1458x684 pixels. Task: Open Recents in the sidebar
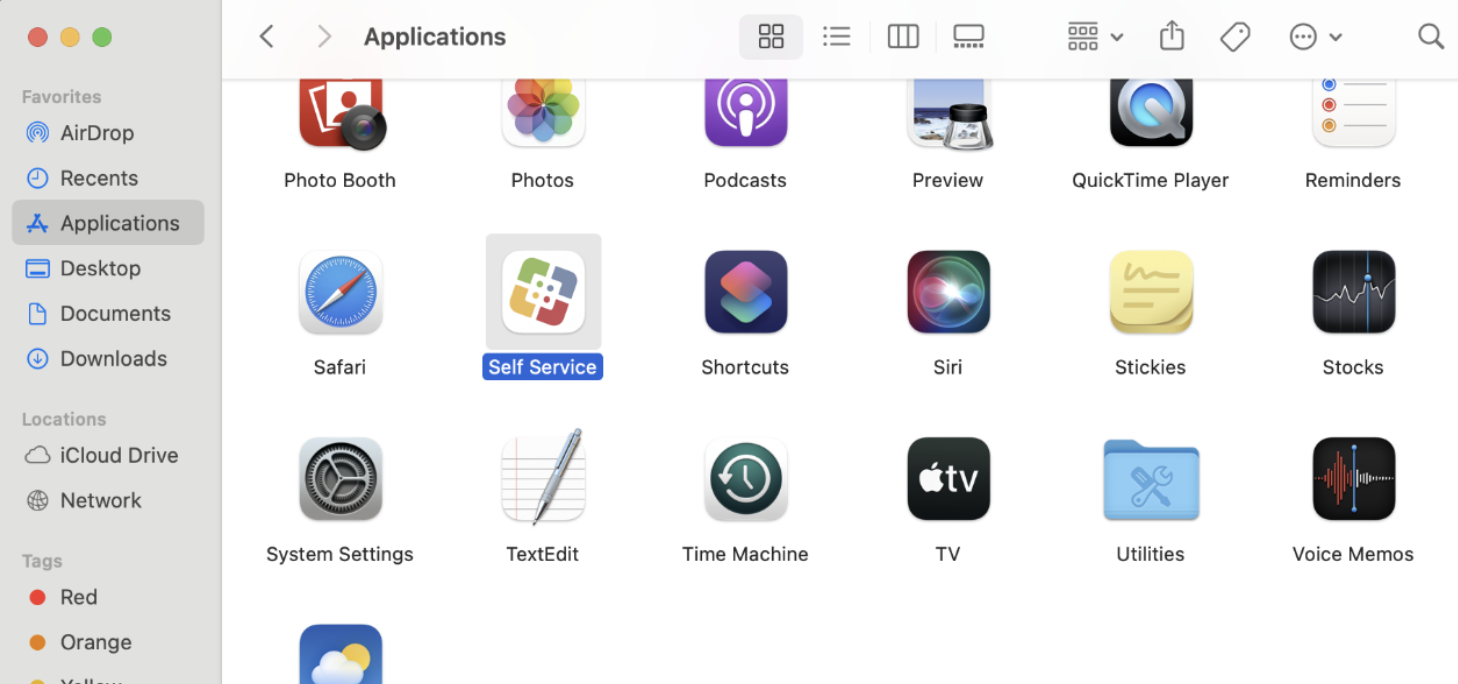click(x=108, y=178)
